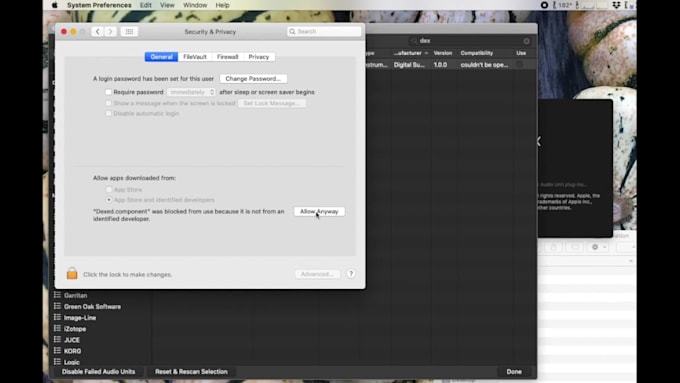Image resolution: width=680 pixels, height=383 pixels.
Task: Click Reset & Rescan Selection
Action: (x=191, y=372)
